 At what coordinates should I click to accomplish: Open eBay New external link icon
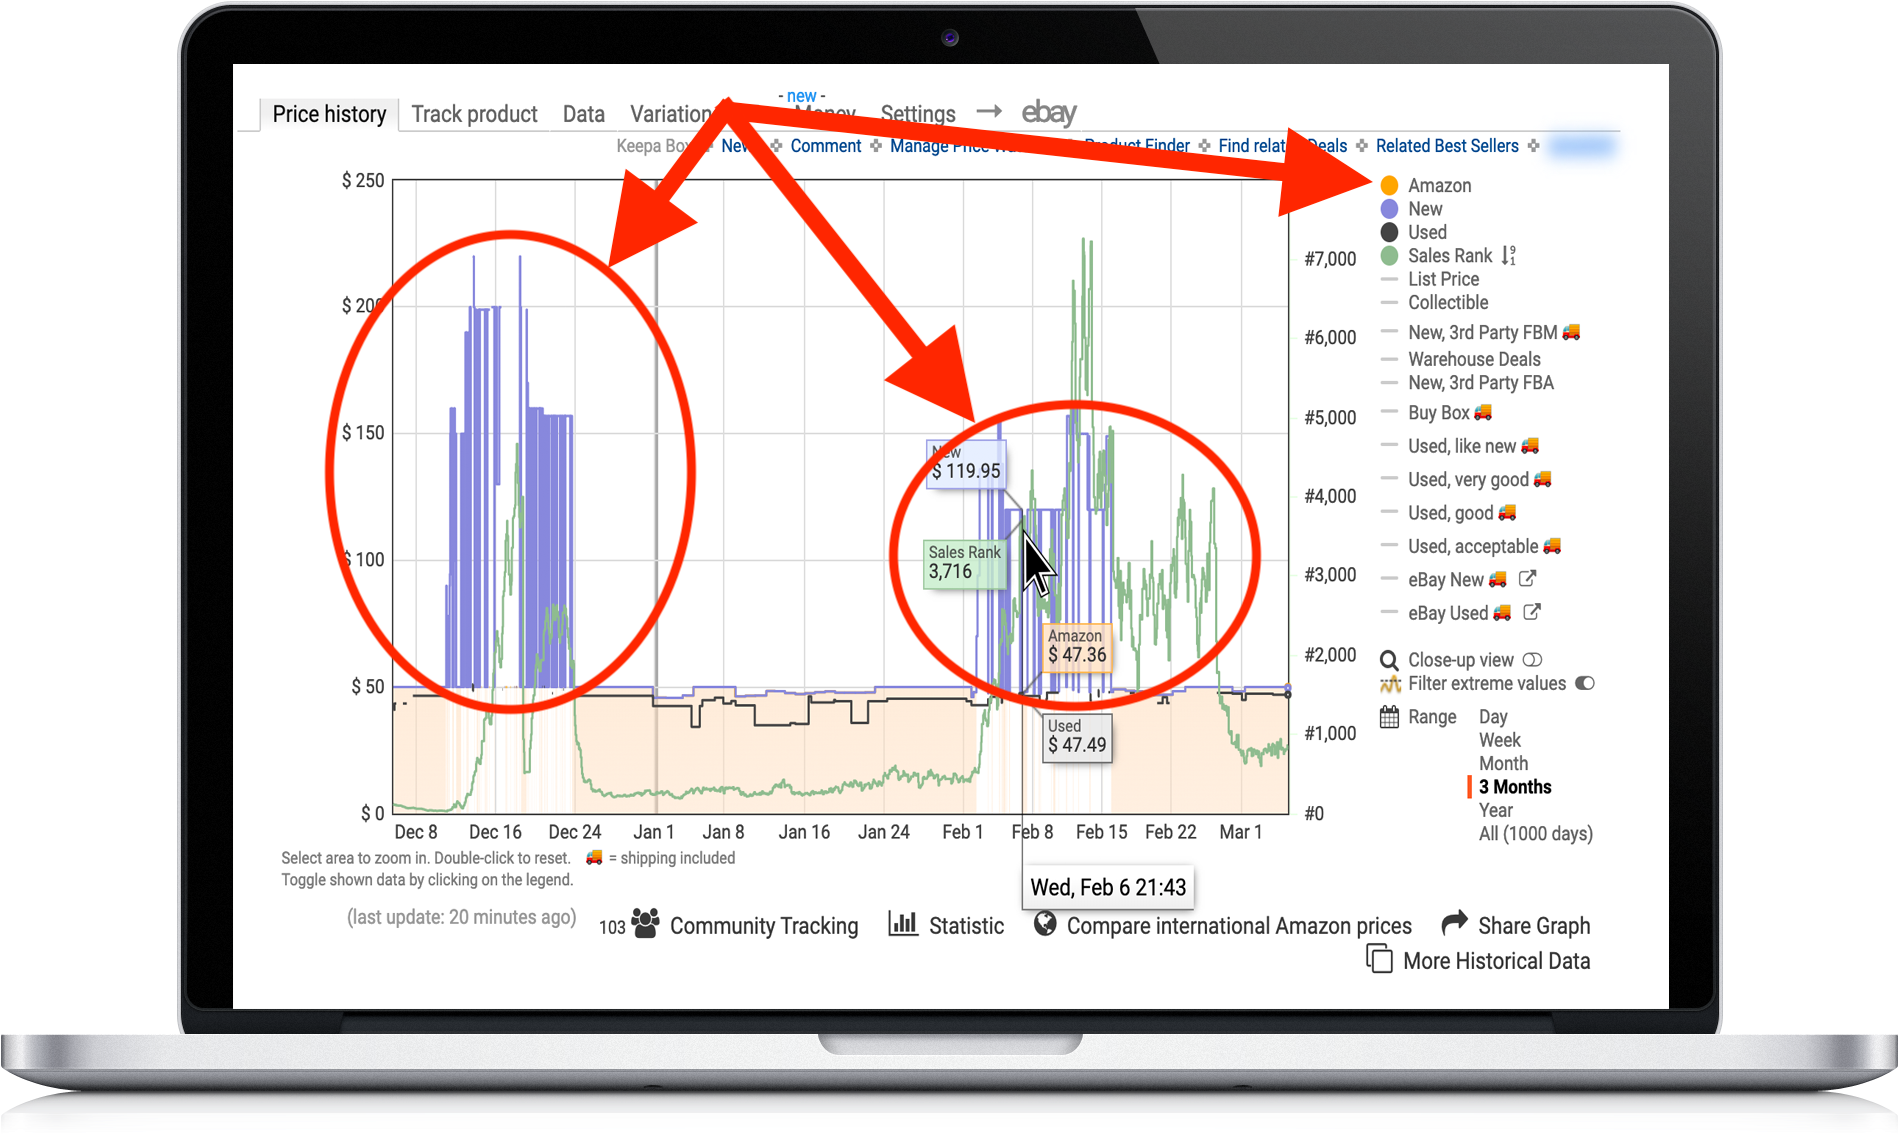coord(1527,578)
